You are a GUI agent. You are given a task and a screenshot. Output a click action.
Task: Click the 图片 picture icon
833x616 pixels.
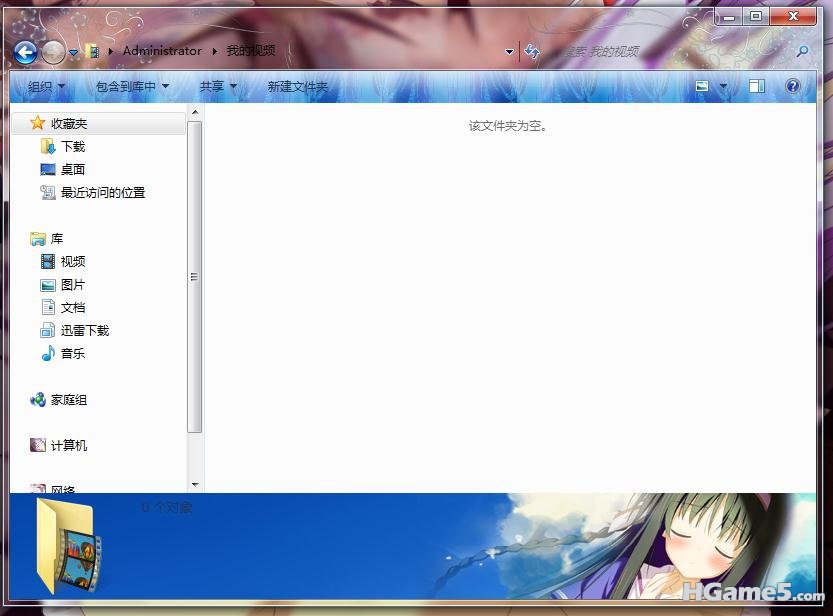[x=48, y=285]
